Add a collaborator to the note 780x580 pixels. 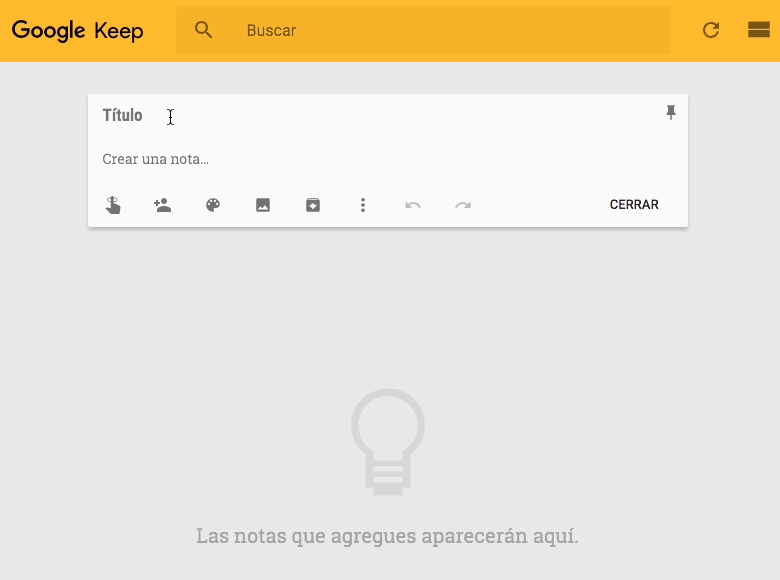click(x=163, y=205)
